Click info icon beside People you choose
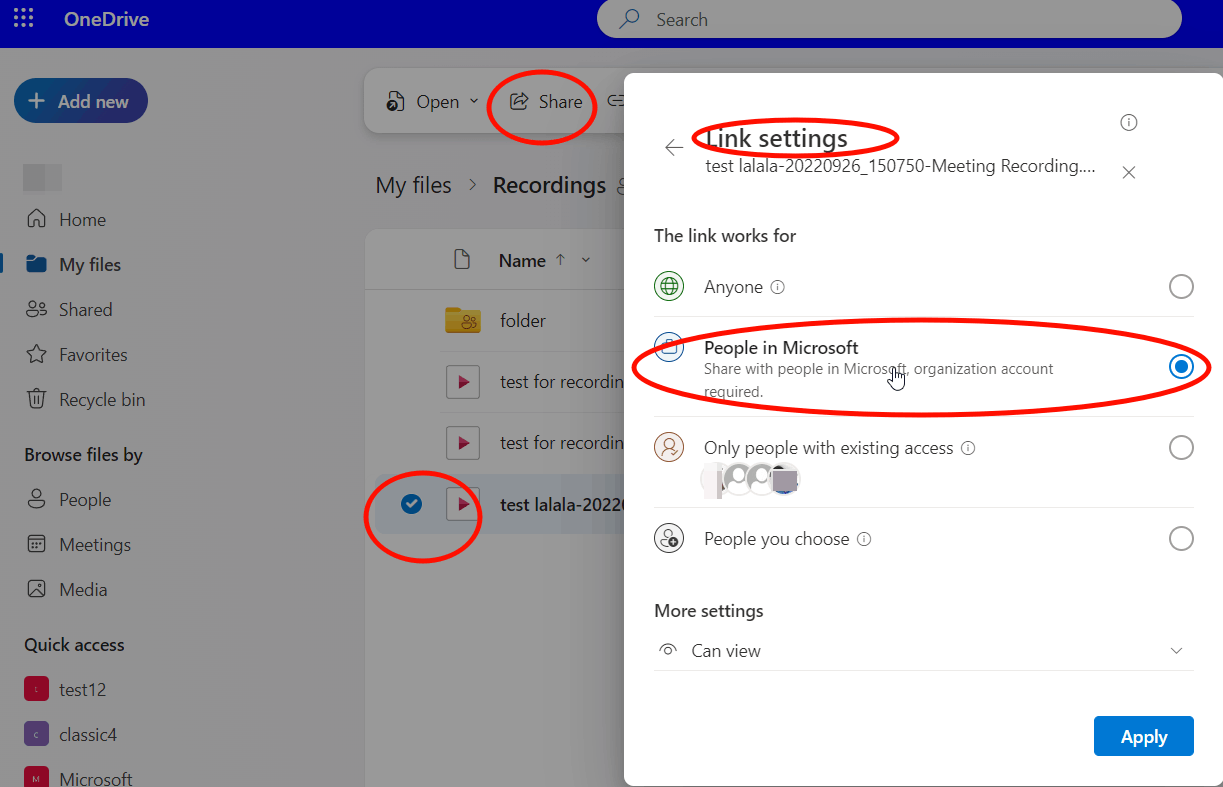 864,539
